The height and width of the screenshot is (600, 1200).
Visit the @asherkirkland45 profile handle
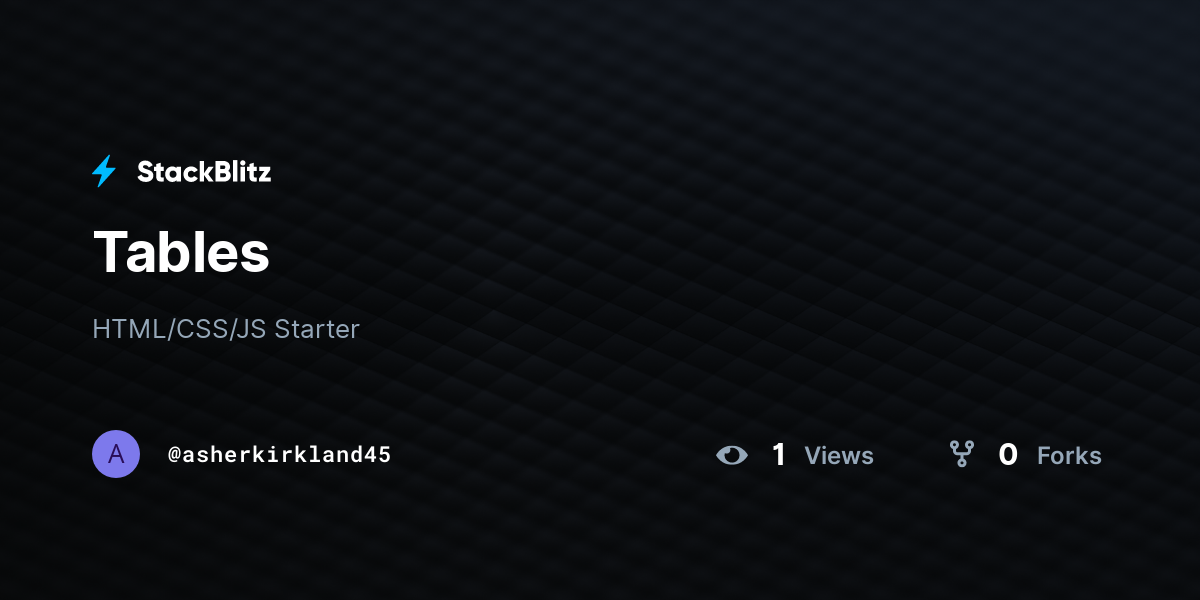tap(280, 455)
